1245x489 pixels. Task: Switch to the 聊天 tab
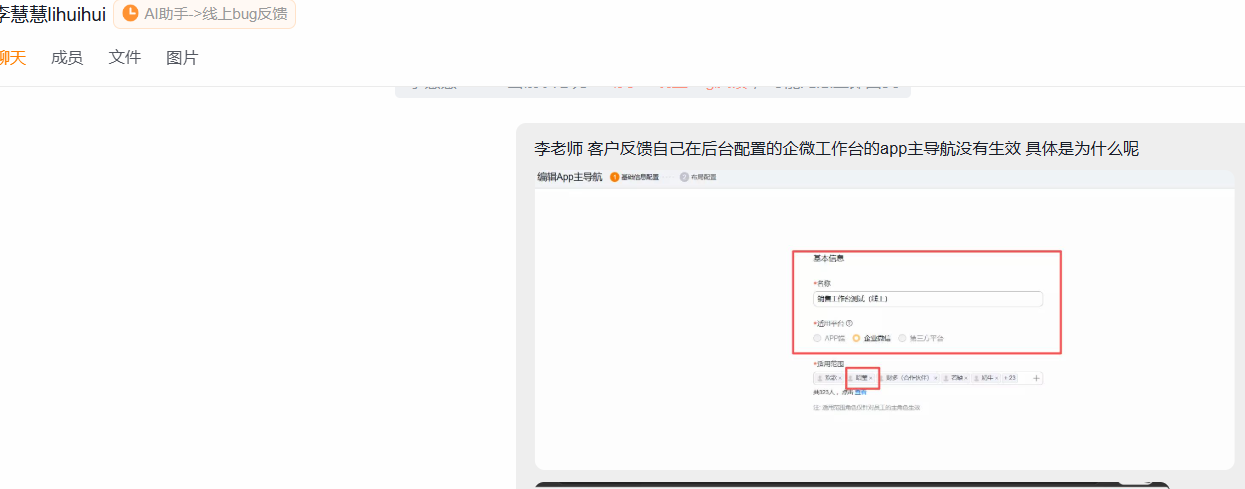tap(12, 58)
